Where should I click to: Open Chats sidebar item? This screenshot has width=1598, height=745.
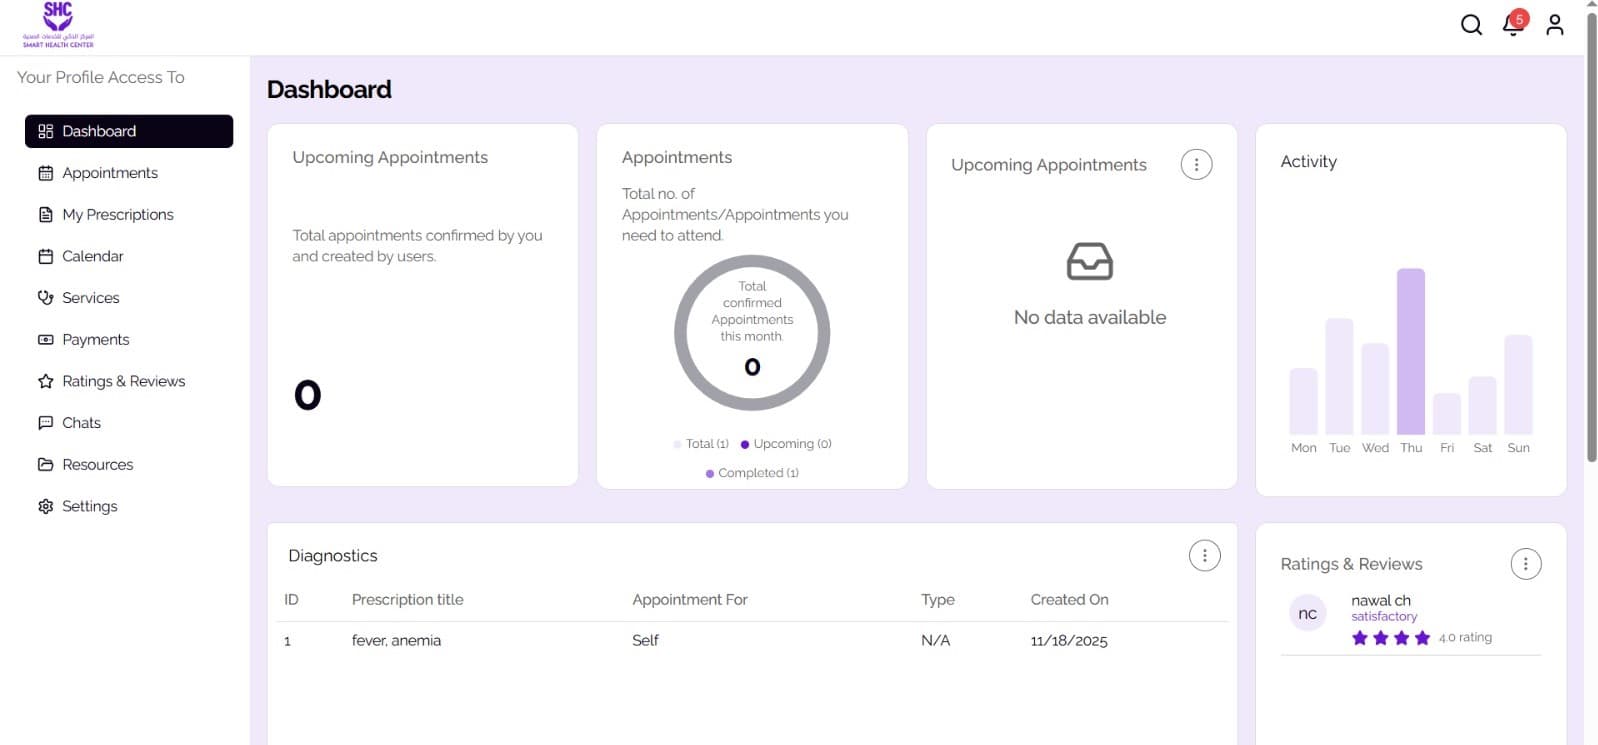coord(129,423)
